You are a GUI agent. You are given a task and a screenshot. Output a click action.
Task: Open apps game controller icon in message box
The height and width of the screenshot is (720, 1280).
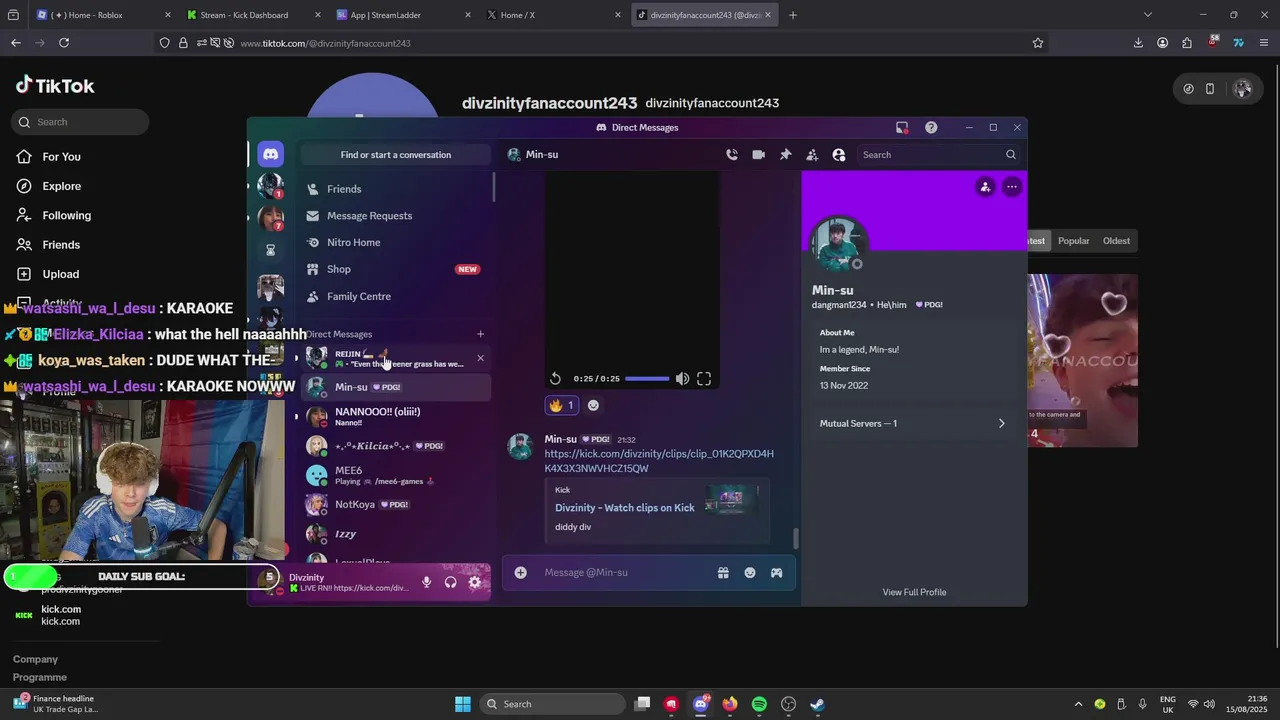pos(776,572)
